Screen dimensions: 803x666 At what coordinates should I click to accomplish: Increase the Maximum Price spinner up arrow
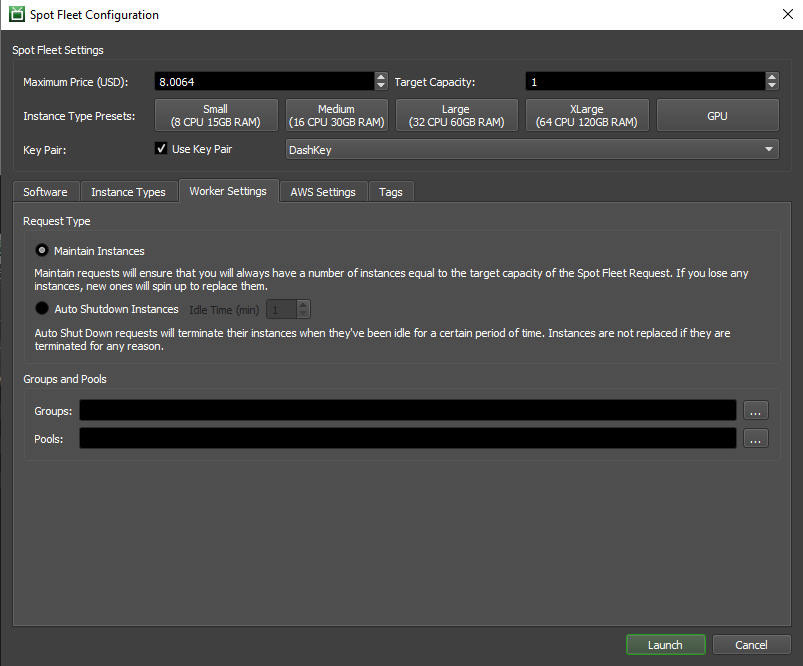381,77
